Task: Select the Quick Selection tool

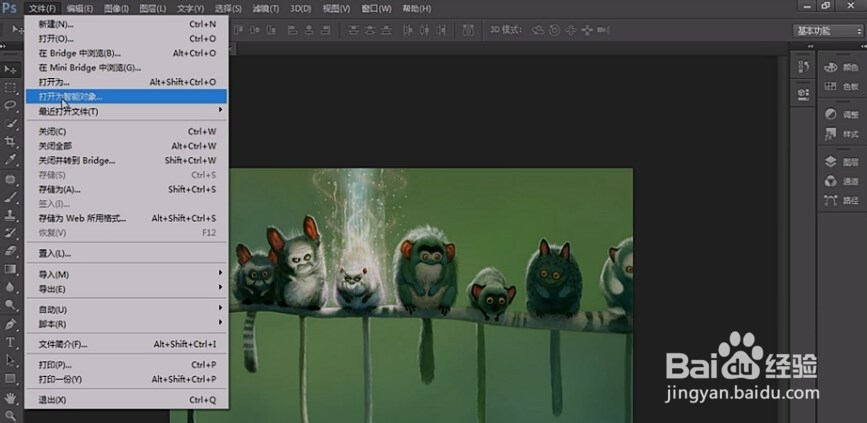Action: 10,123
